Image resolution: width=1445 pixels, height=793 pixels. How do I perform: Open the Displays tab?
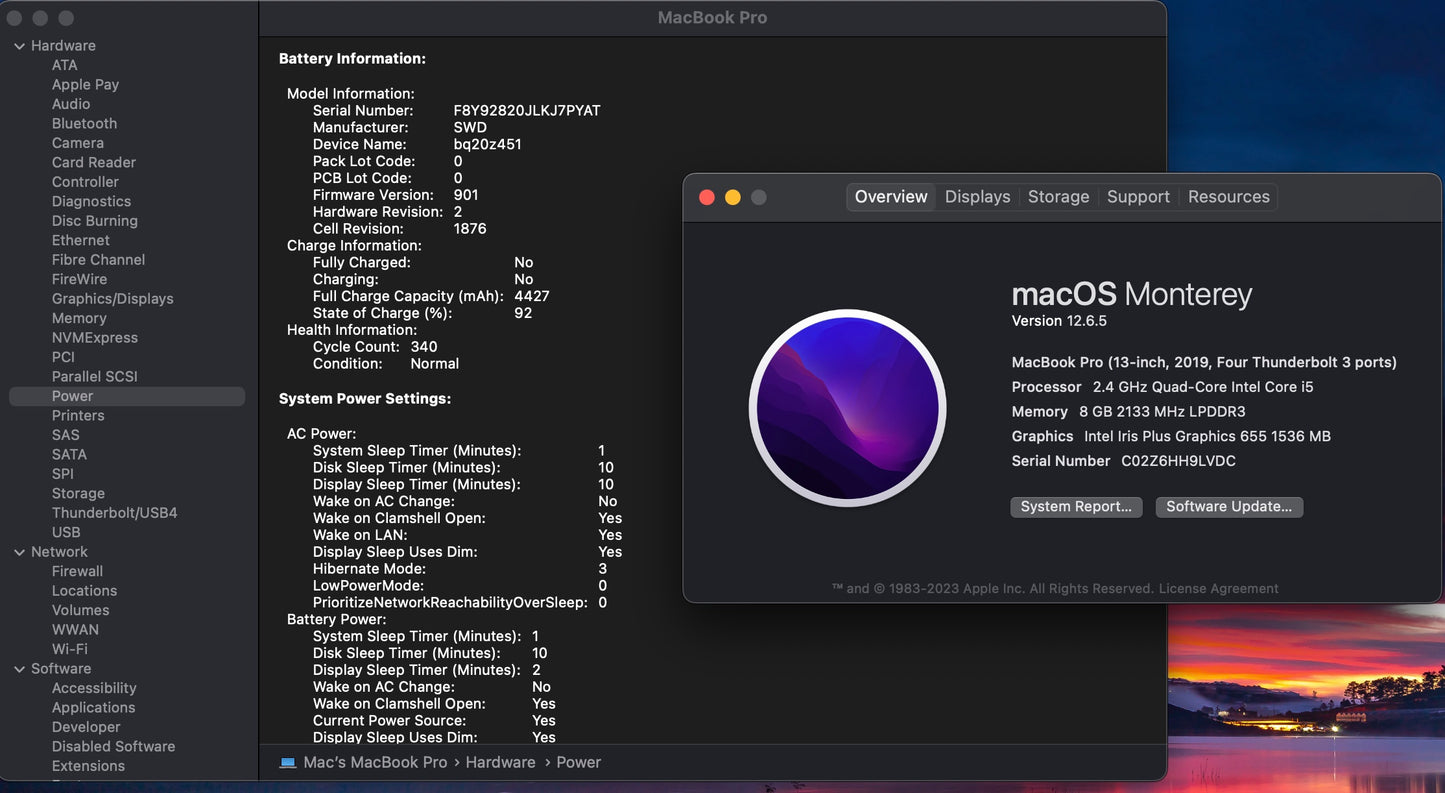coord(977,197)
